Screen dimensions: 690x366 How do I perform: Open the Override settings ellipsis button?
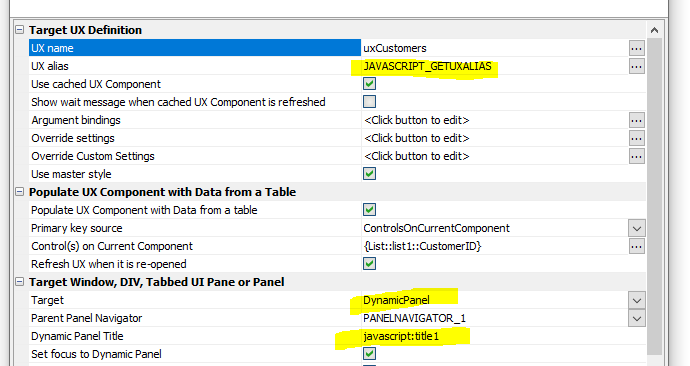pos(636,138)
